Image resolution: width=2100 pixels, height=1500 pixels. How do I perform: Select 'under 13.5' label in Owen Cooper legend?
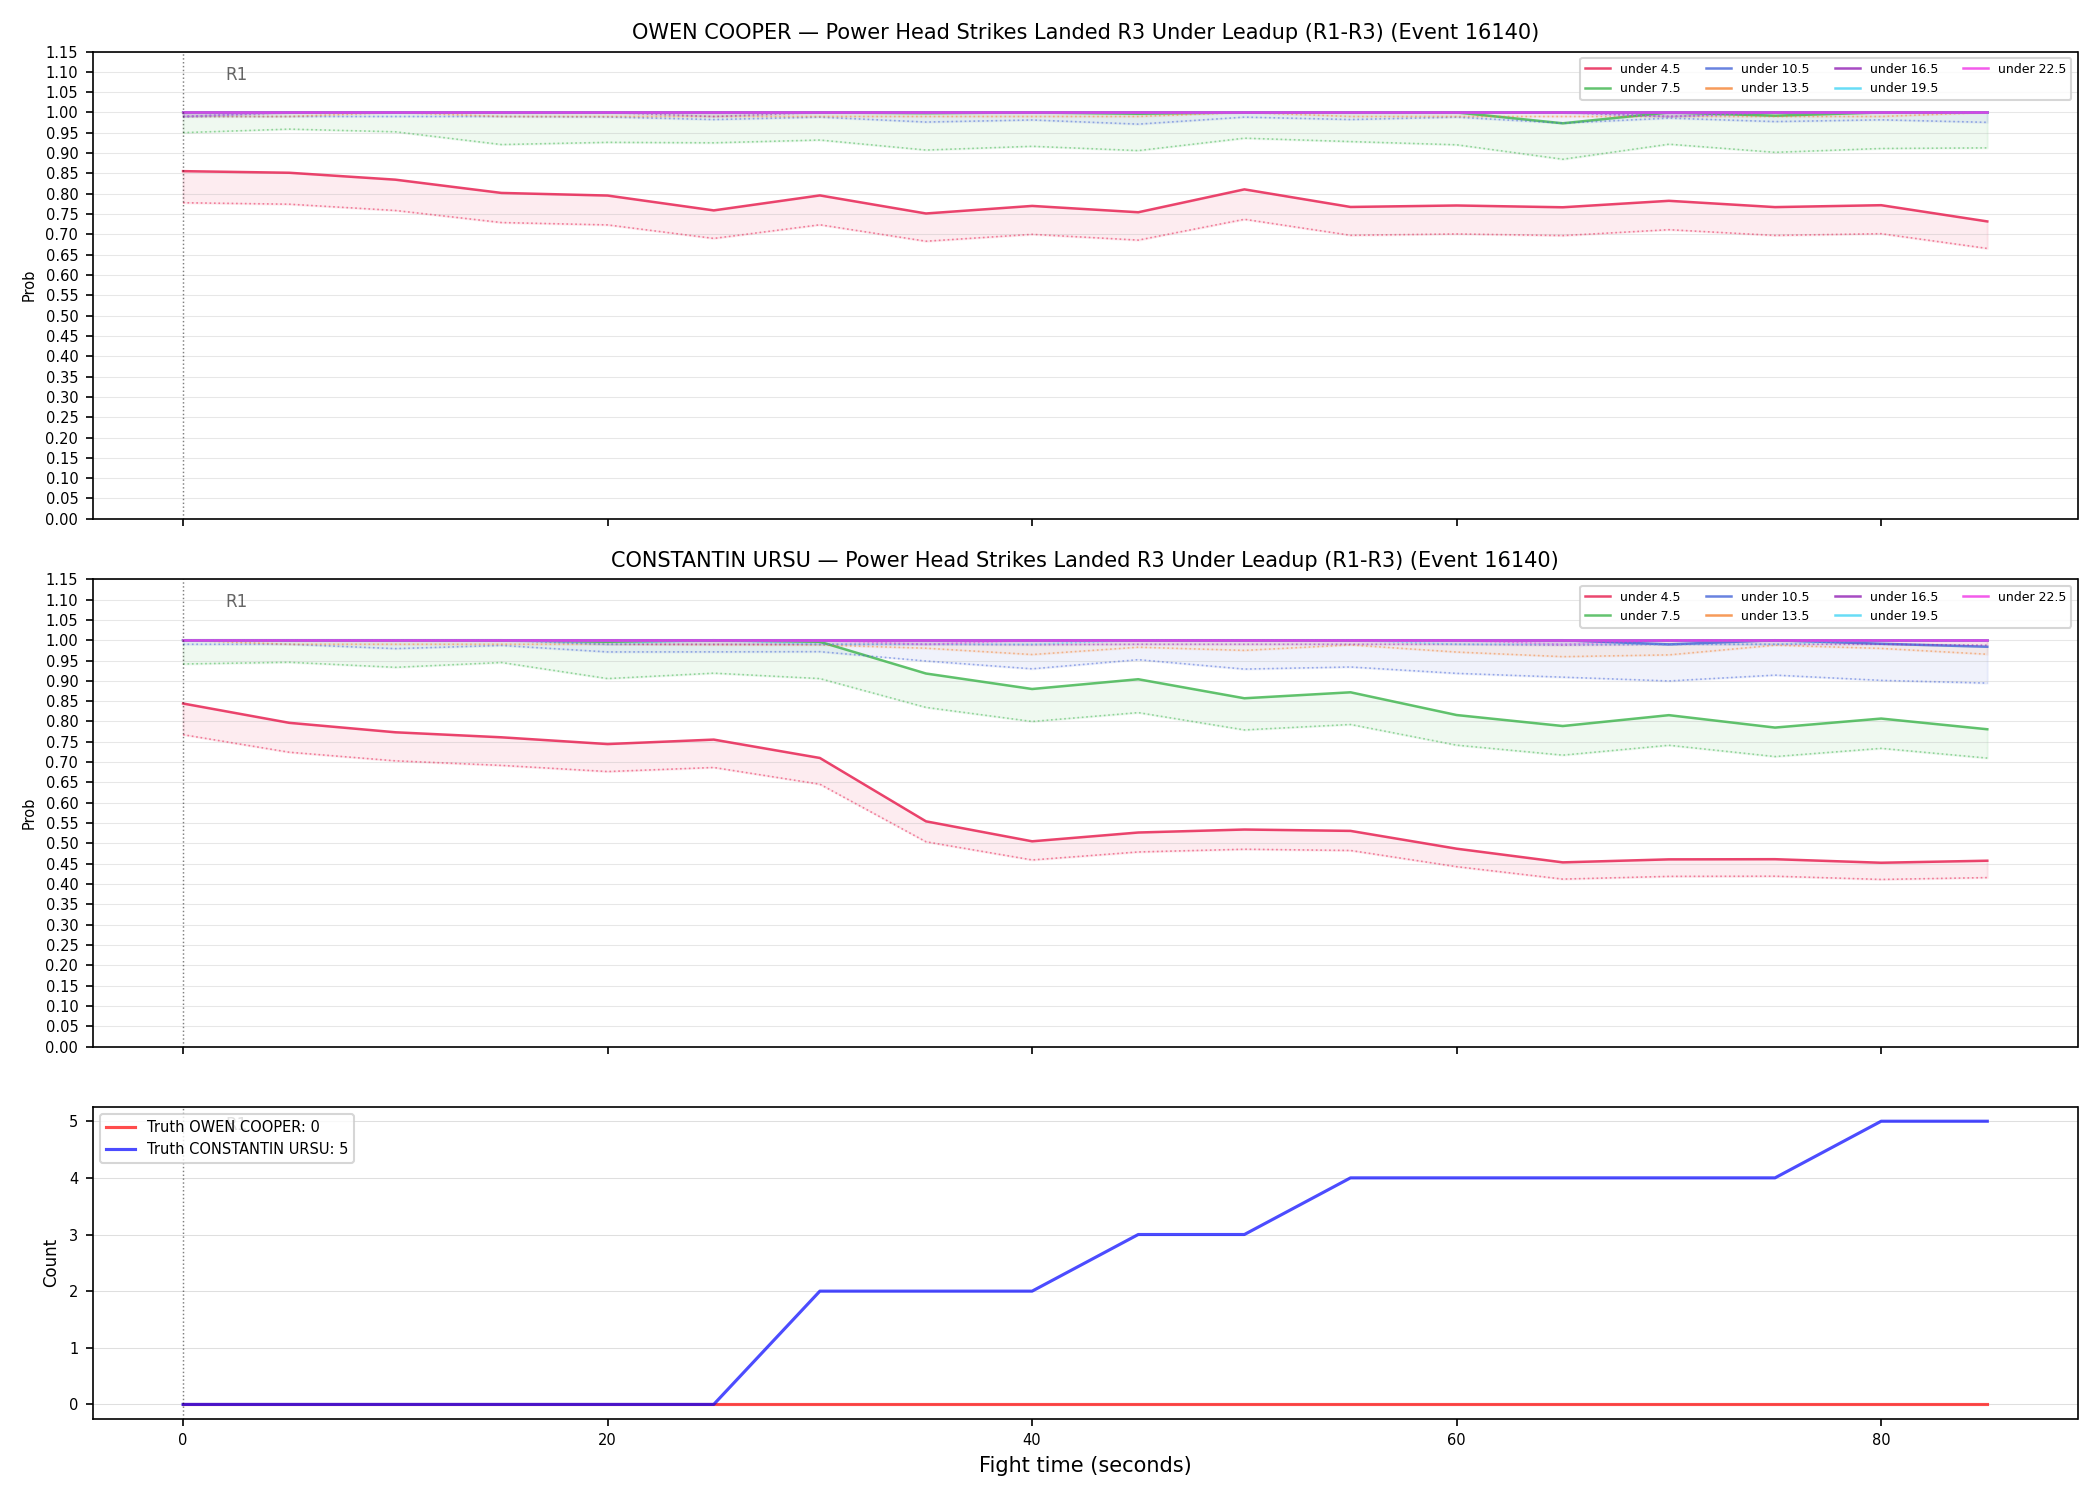coord(1775,88)
